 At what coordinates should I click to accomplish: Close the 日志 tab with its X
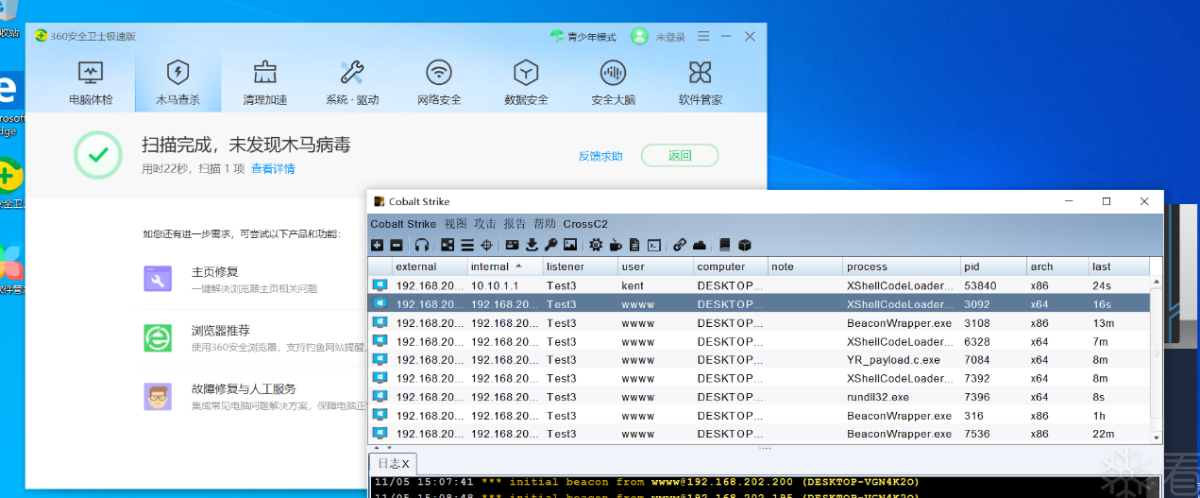click(x=406, y=465)
